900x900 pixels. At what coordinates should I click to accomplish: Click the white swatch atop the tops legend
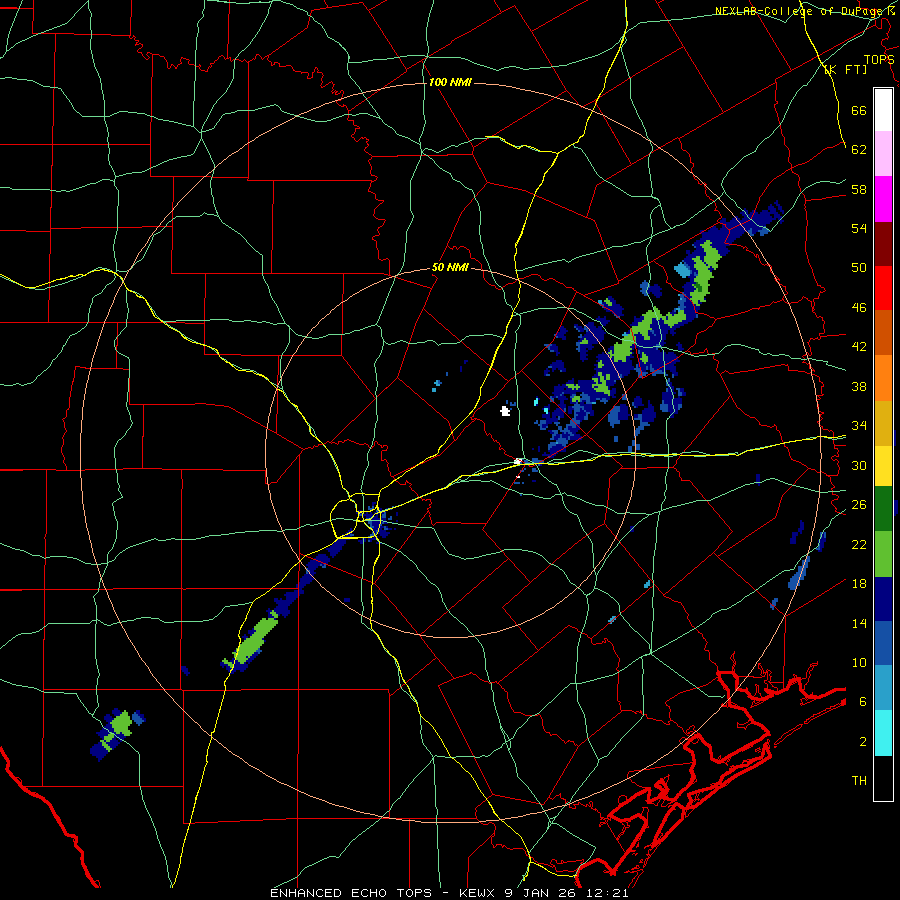point(883,110)
